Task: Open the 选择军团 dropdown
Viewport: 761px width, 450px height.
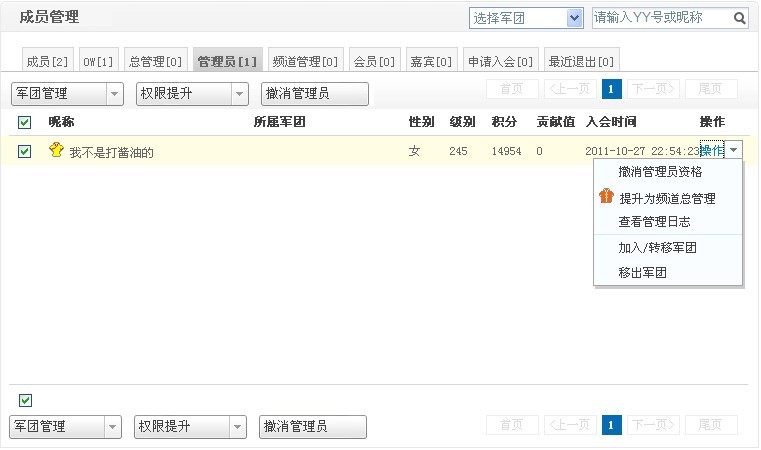Action: point(574,18)
